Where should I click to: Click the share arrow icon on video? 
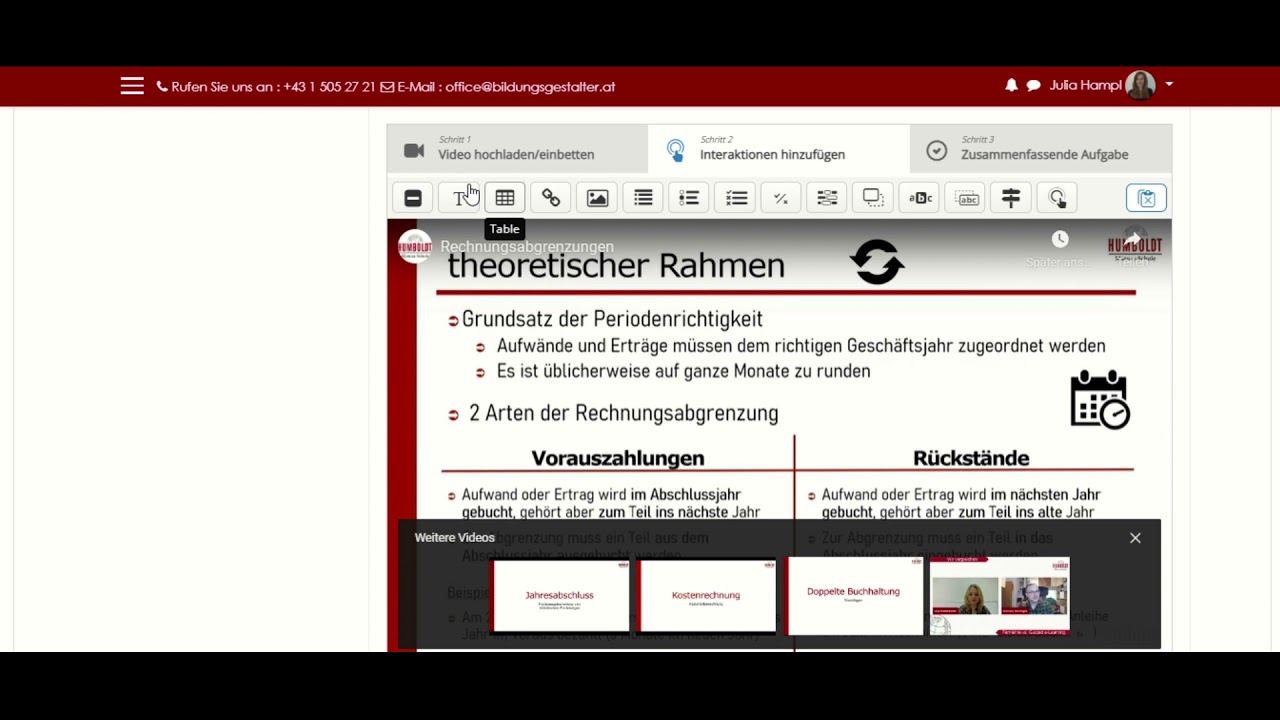click(x=1134, y=239)
